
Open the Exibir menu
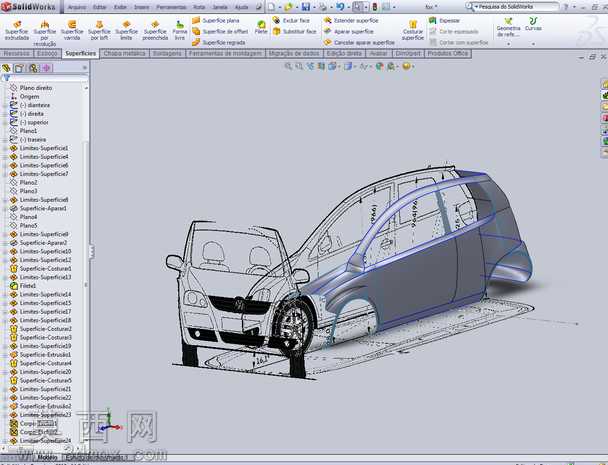pyautogui.click(x=120, y=7)
